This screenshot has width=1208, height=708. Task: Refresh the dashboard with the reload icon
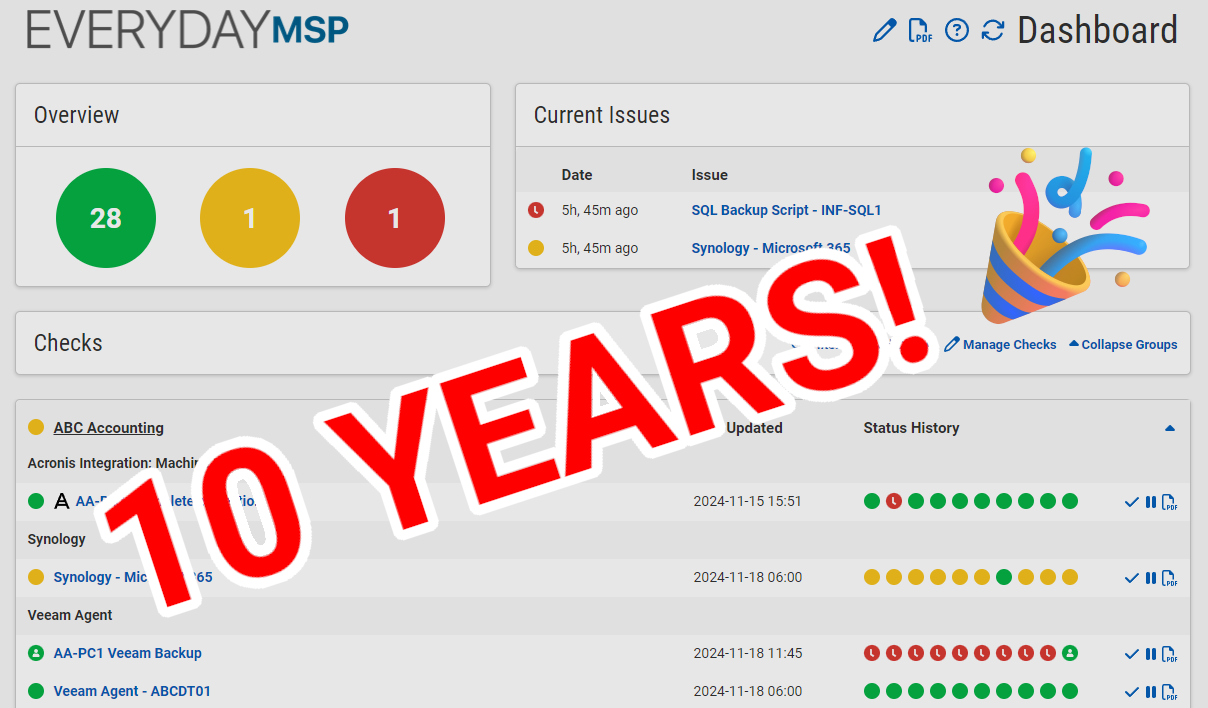992,31
